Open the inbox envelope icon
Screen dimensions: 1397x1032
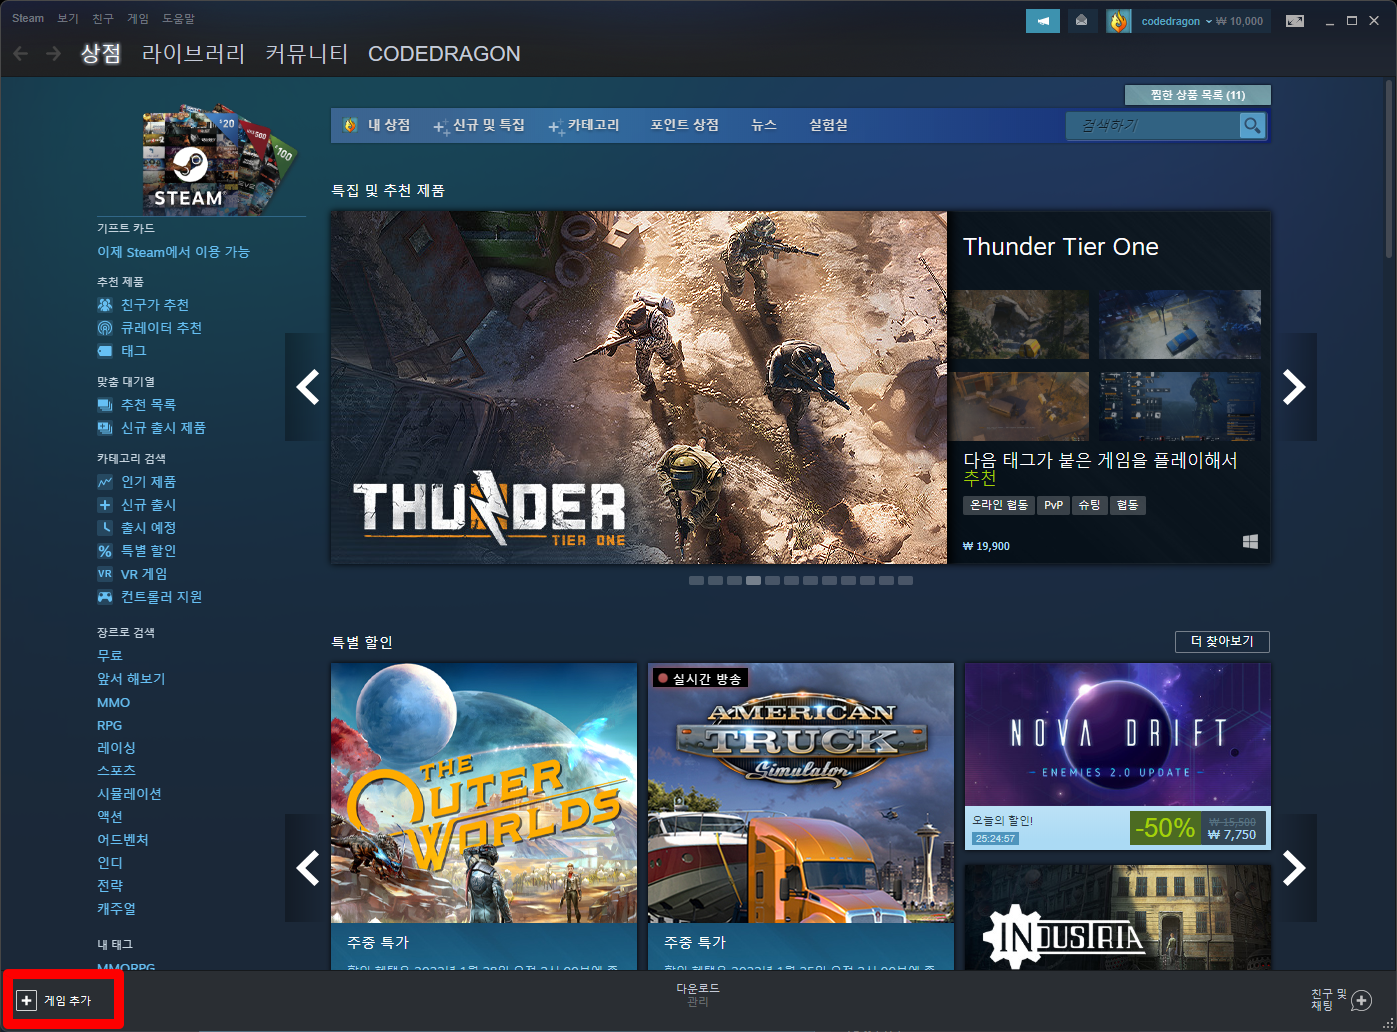coord(1081,21)
